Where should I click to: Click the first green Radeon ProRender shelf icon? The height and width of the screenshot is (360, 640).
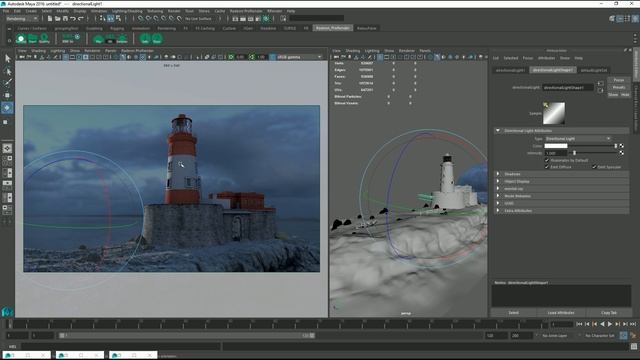(x=21, y=39)
